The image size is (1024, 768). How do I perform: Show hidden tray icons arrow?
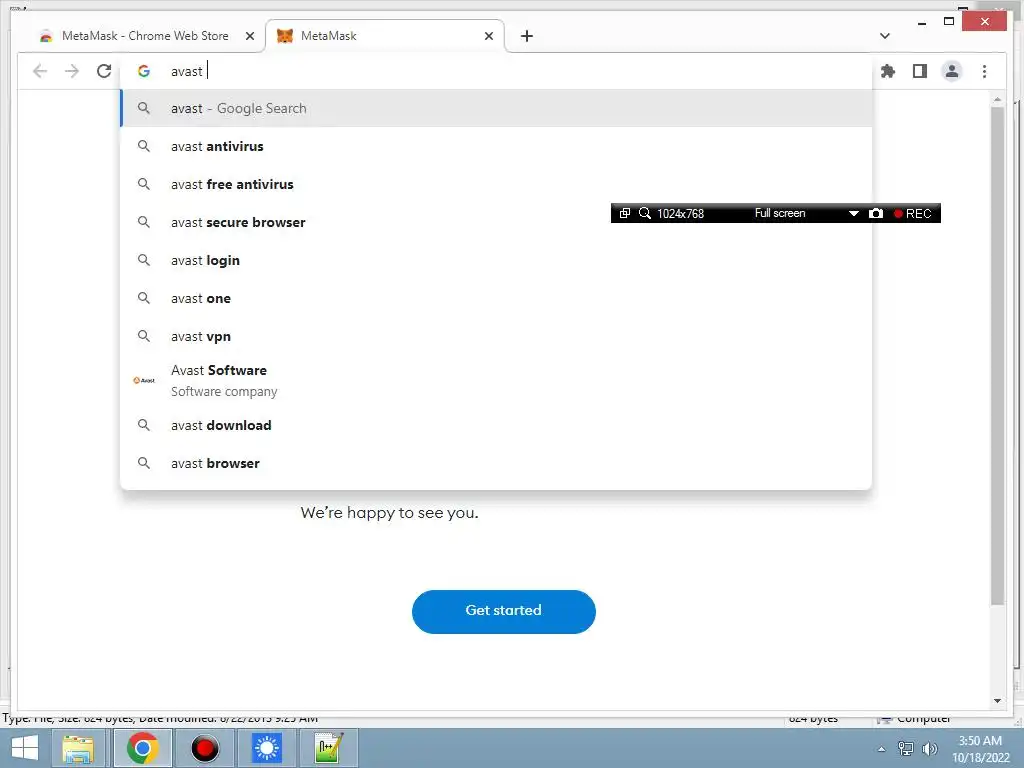(x=882, y=749)
